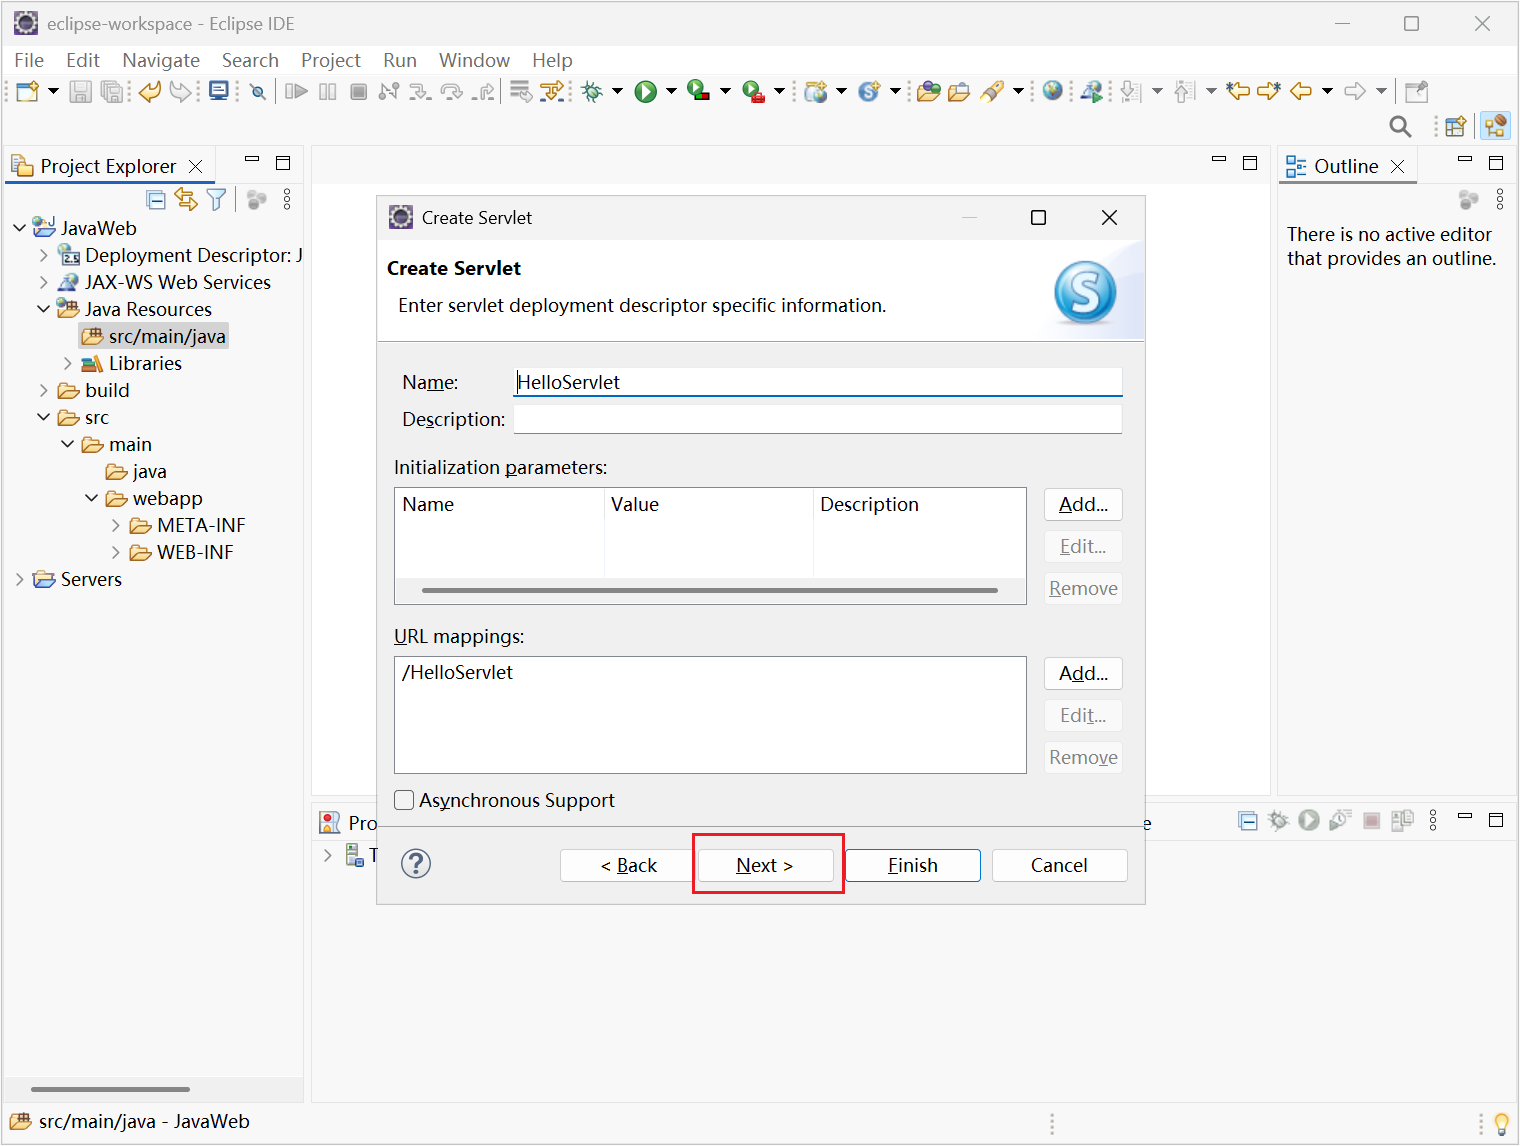Viewport: 1520px width, 1146px height.
Task: Click the Step Into icon
Action: click(x=420, y=92)
